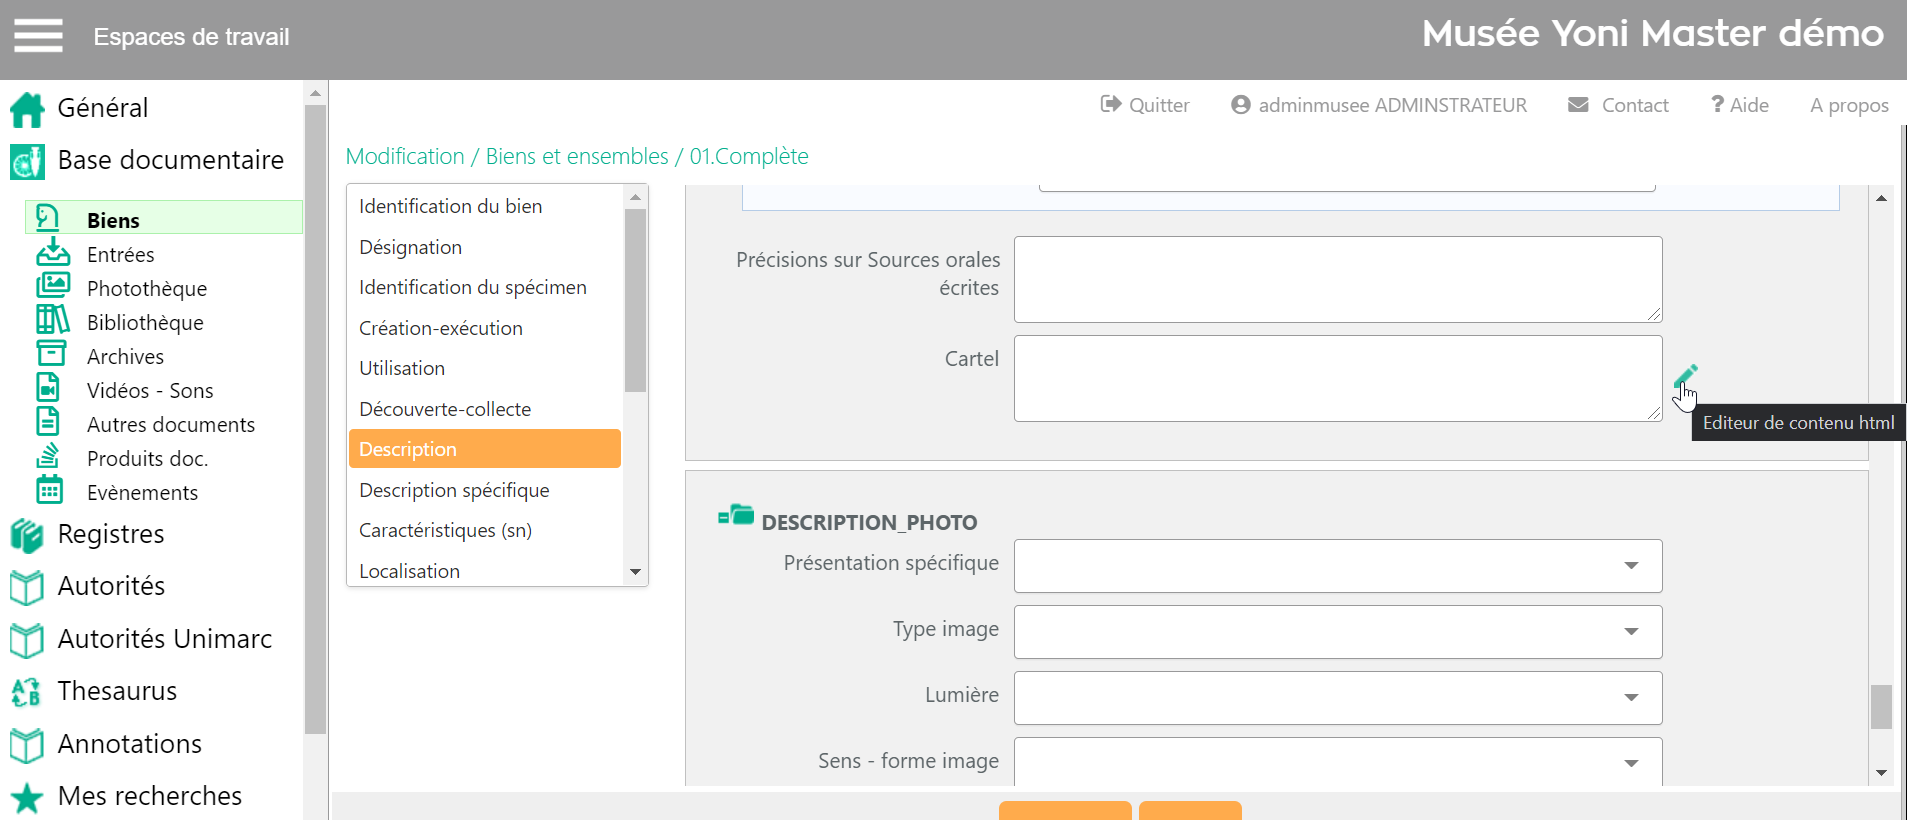Image resolution: width=1907 pixels, height=820 pixels.
Task: Expand the Type image dropdown
Action: pyautogui.click(x=1337, y=632)
